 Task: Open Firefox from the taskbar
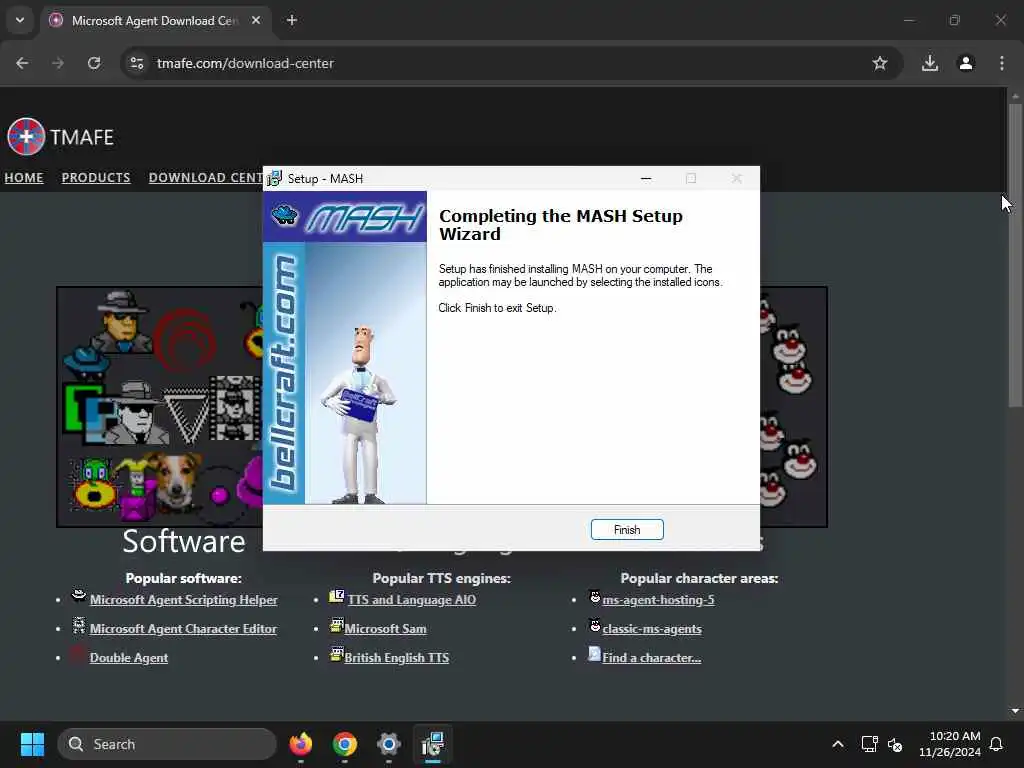coord(300,744)
